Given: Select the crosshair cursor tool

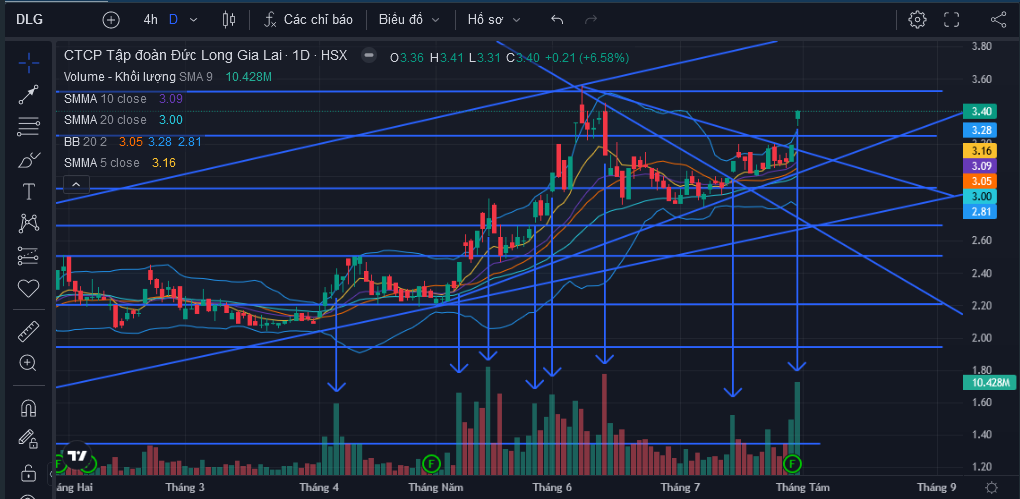Looking at the screenshot, I should (28, 64).
